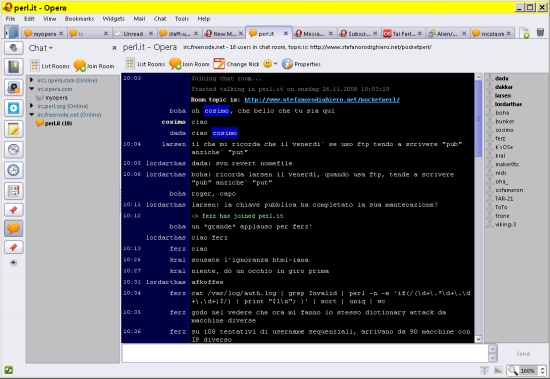The width and height of the screenshot is (550, 379).
Task: Open the Bookmarks menu
Action: tap(79, 19)
